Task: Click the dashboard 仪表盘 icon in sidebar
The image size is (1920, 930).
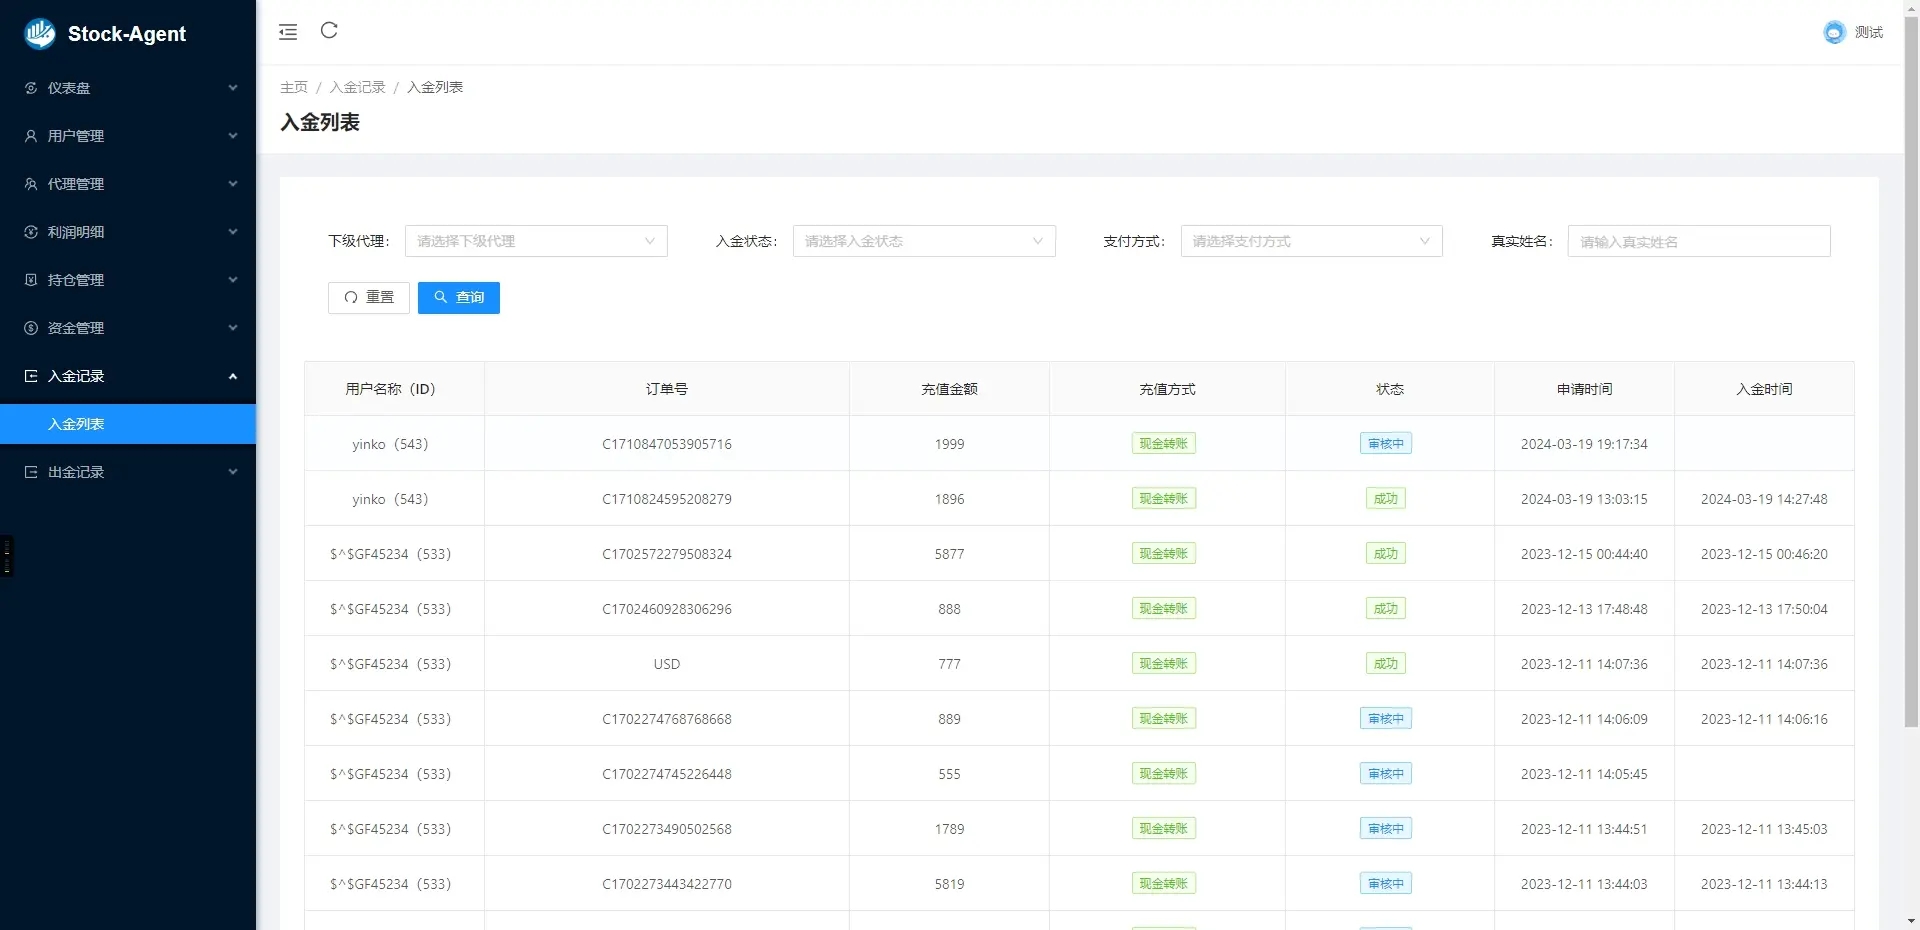Action: pyautogui.click(x=31, y=88)
